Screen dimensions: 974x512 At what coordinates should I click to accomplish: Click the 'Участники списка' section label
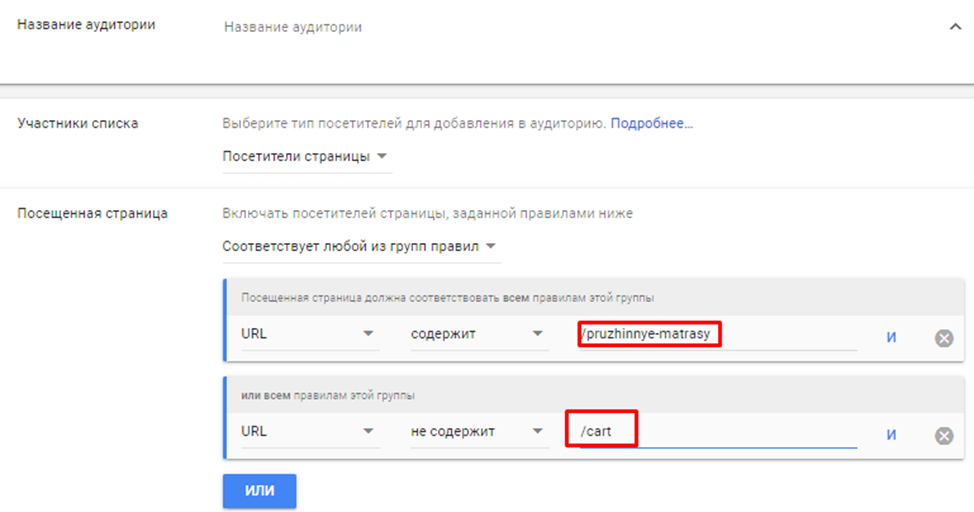[x=78, y=123]
